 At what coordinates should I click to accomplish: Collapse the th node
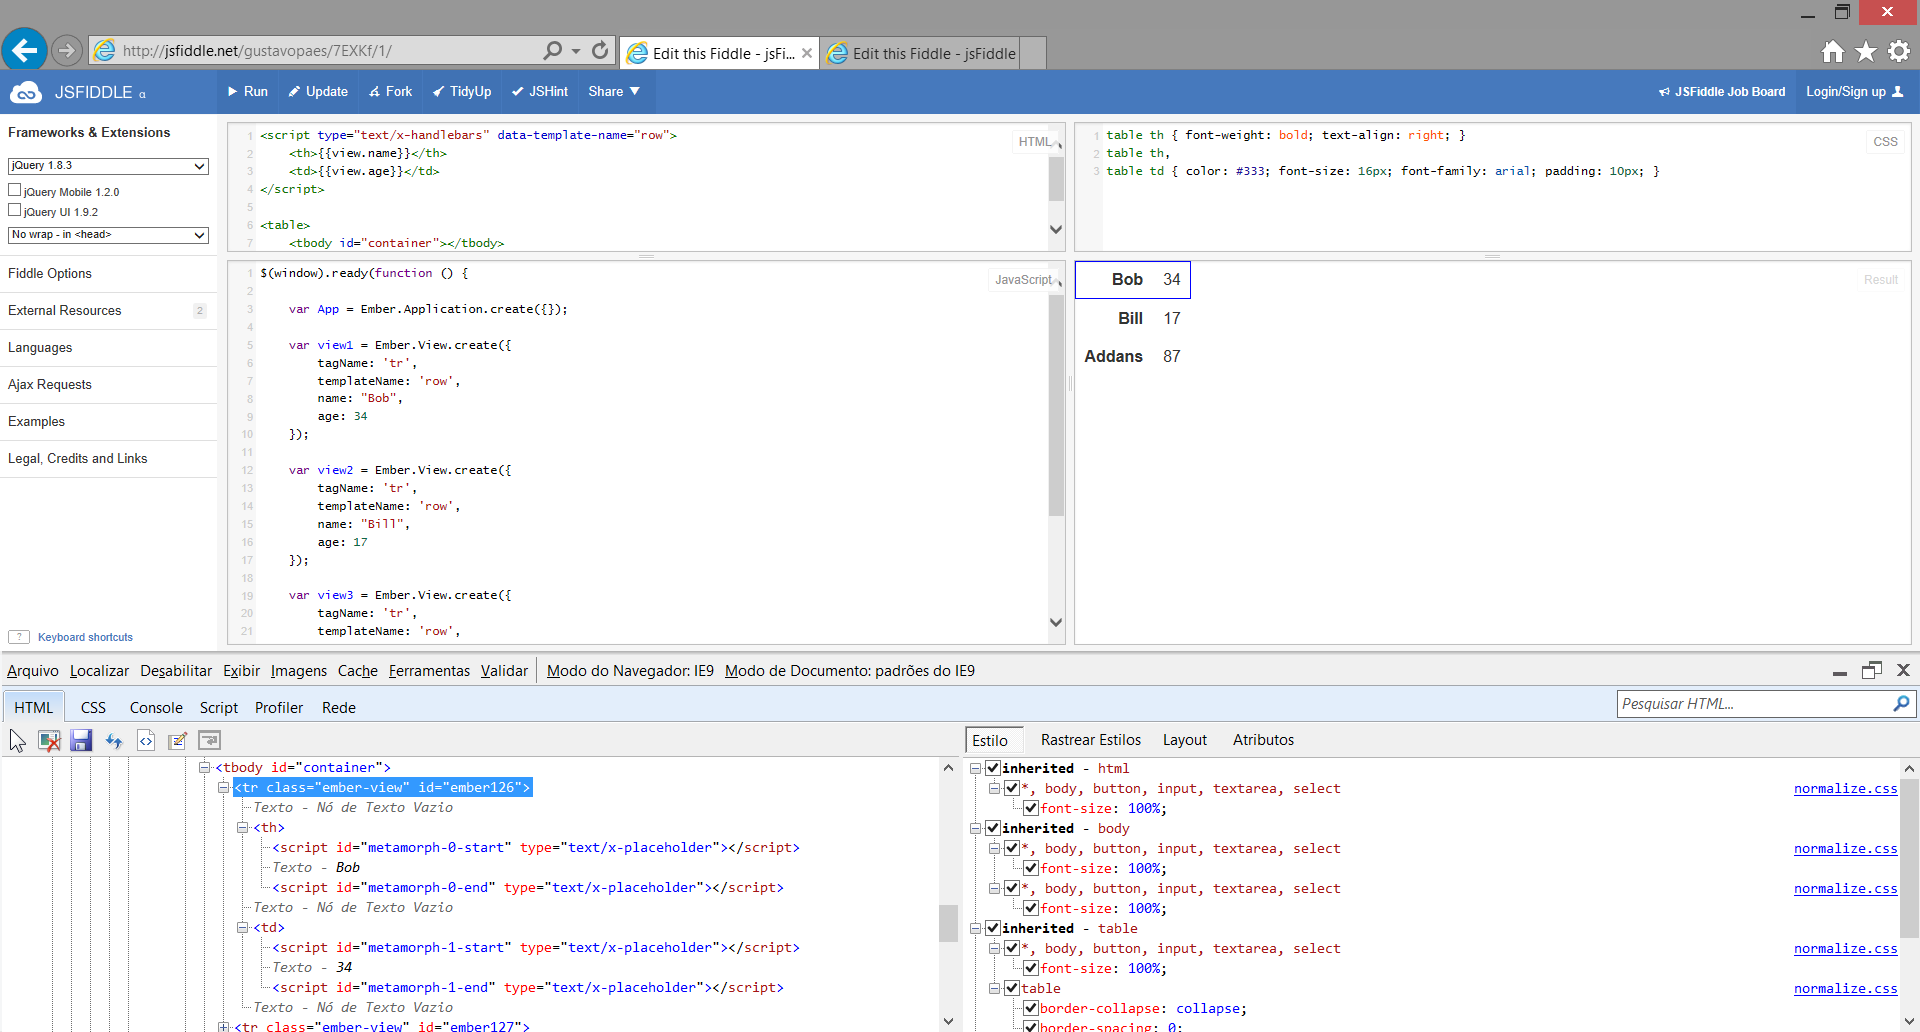[243, 828]
